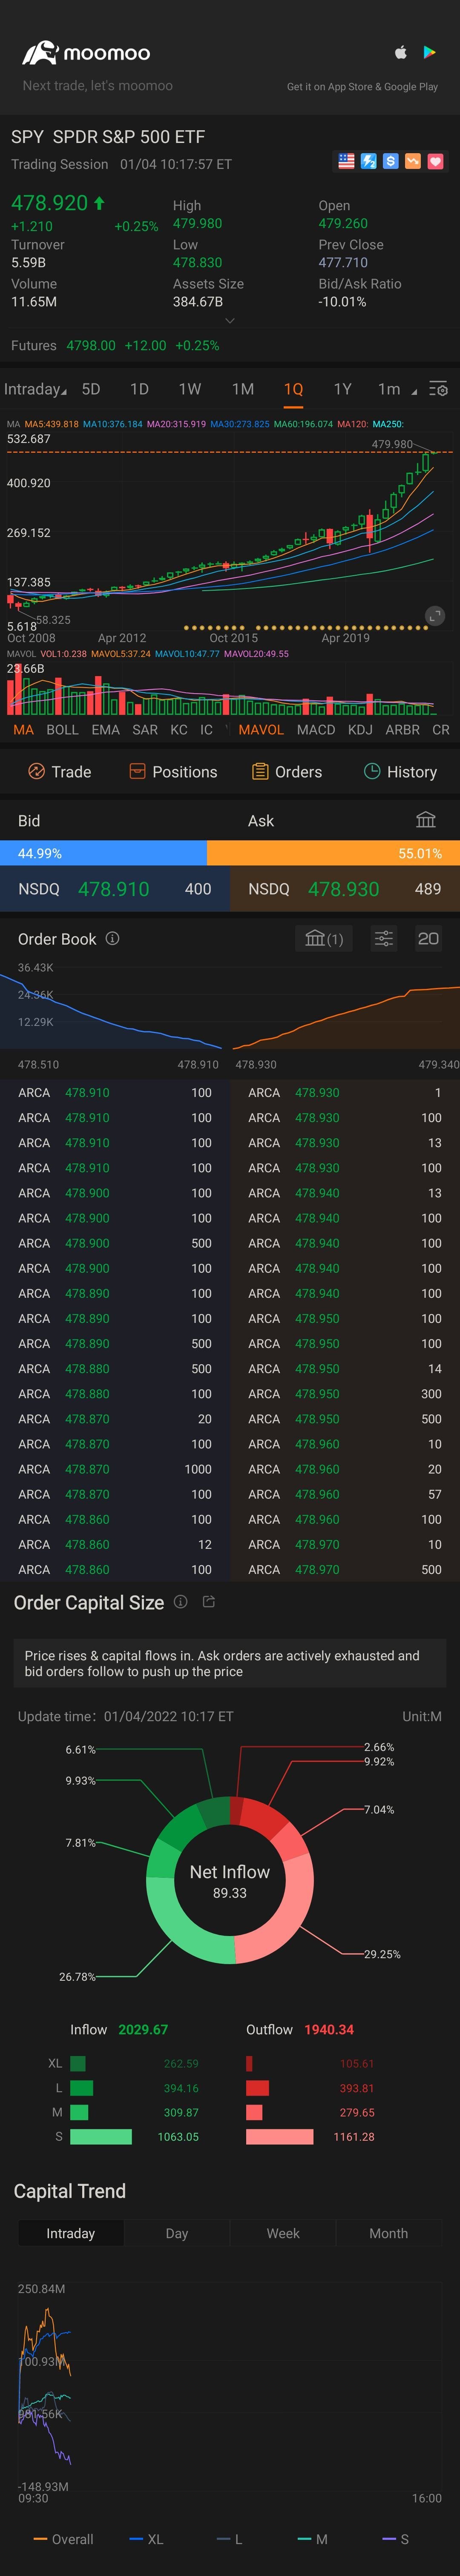Open chart settings icon beside timeframes

(438, 389)
